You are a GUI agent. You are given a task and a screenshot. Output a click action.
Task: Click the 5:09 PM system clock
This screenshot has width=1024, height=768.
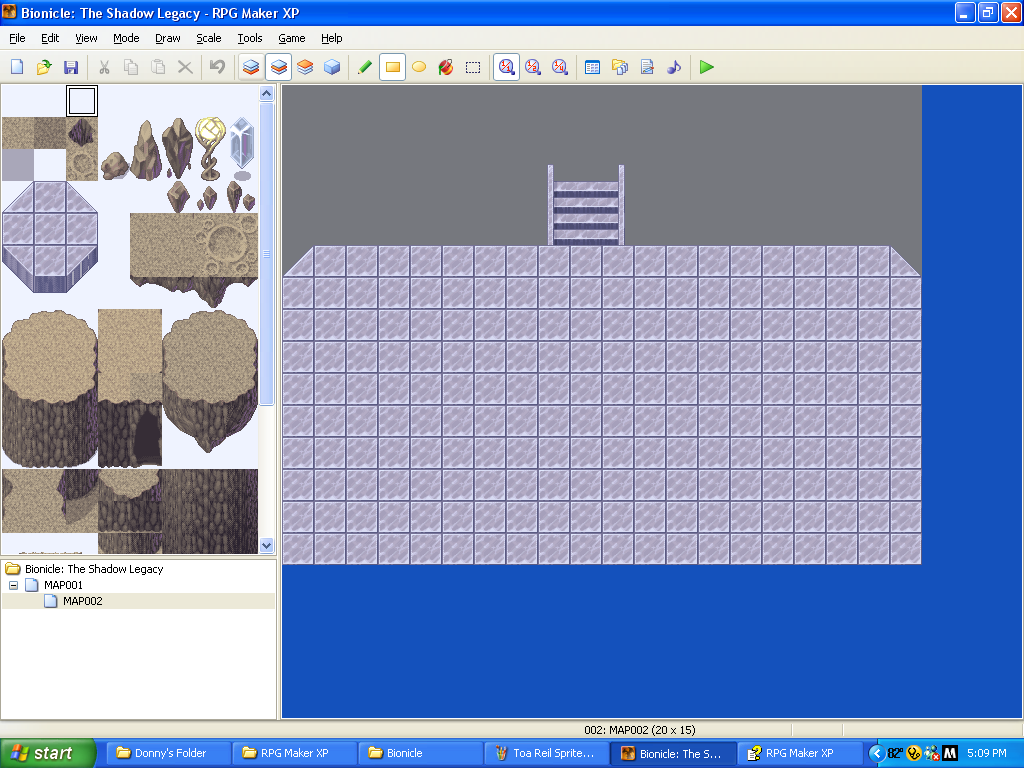click(x=987, y=753)
